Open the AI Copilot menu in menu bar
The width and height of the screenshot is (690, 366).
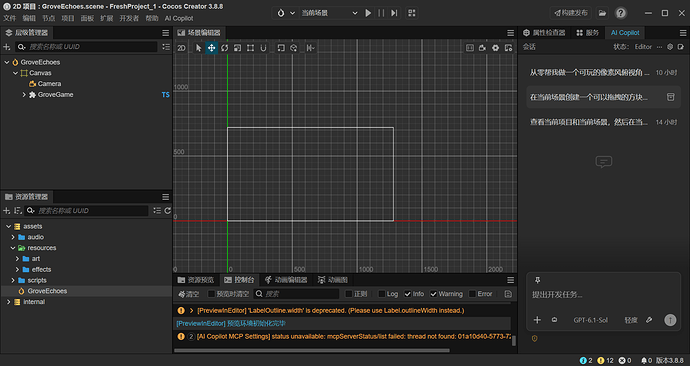pos(179,18)
